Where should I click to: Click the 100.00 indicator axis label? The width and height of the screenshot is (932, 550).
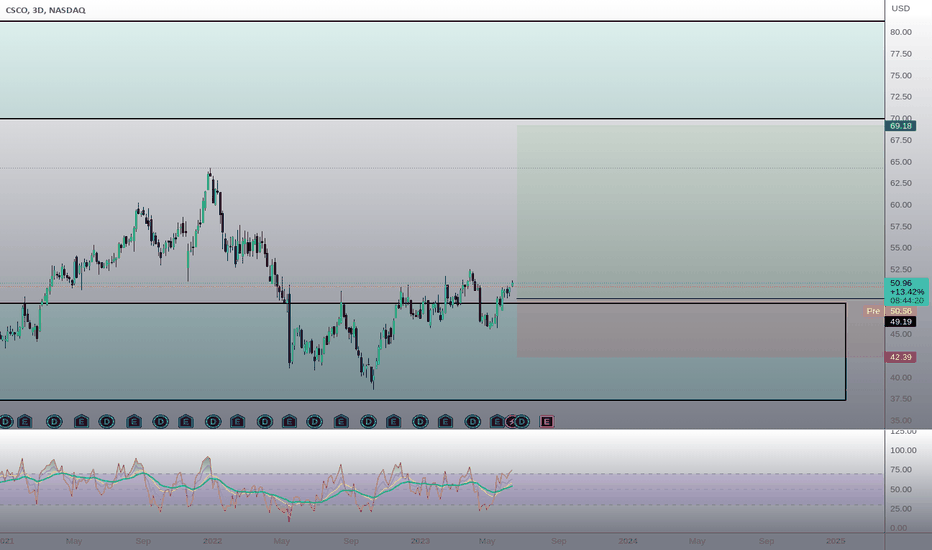click(903, 450)
